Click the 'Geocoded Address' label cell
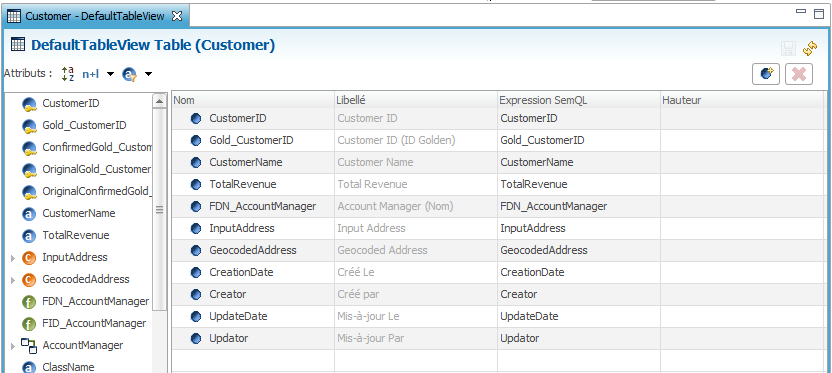832x373 pixels. pos(416,250)
